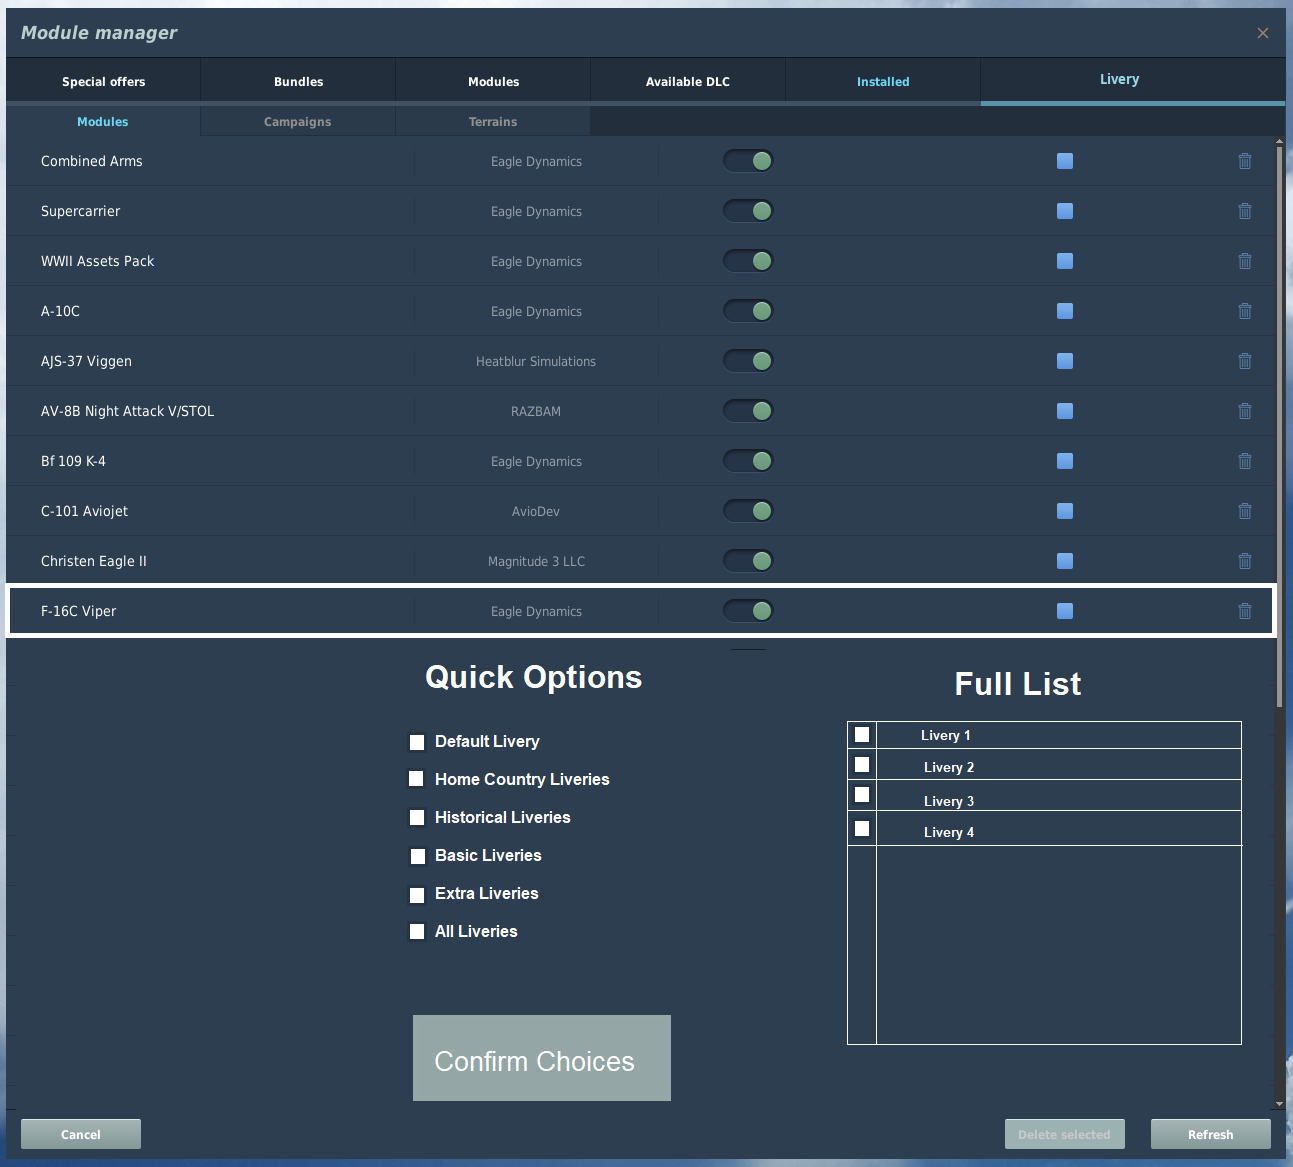
Task: Click the Supercarrier trash icon
Action: click(x=1245, y=211)
